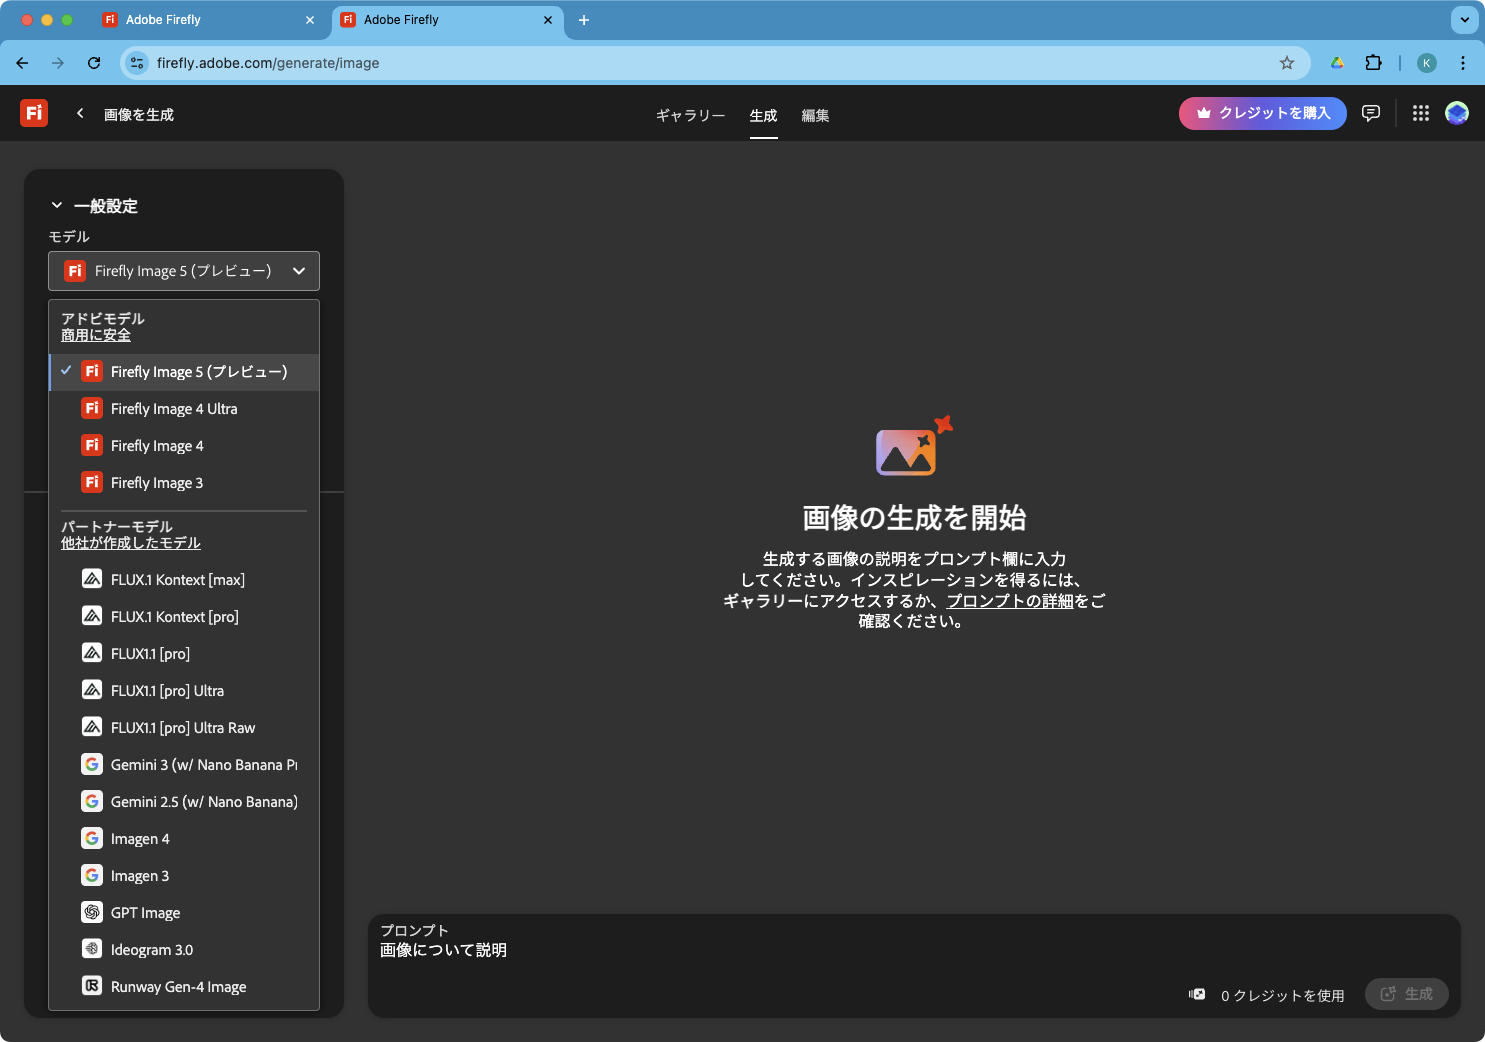This screenshot has width=1485, height=1042.
Task: Click the クレジットを購入 button
Action: point(1262,114)
